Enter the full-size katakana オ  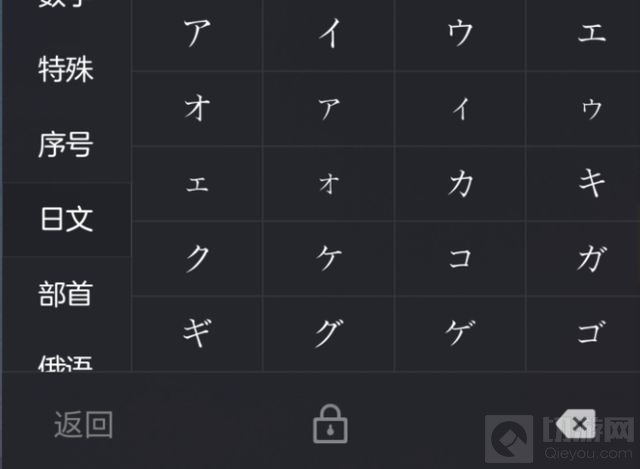(x=197, y=108)
